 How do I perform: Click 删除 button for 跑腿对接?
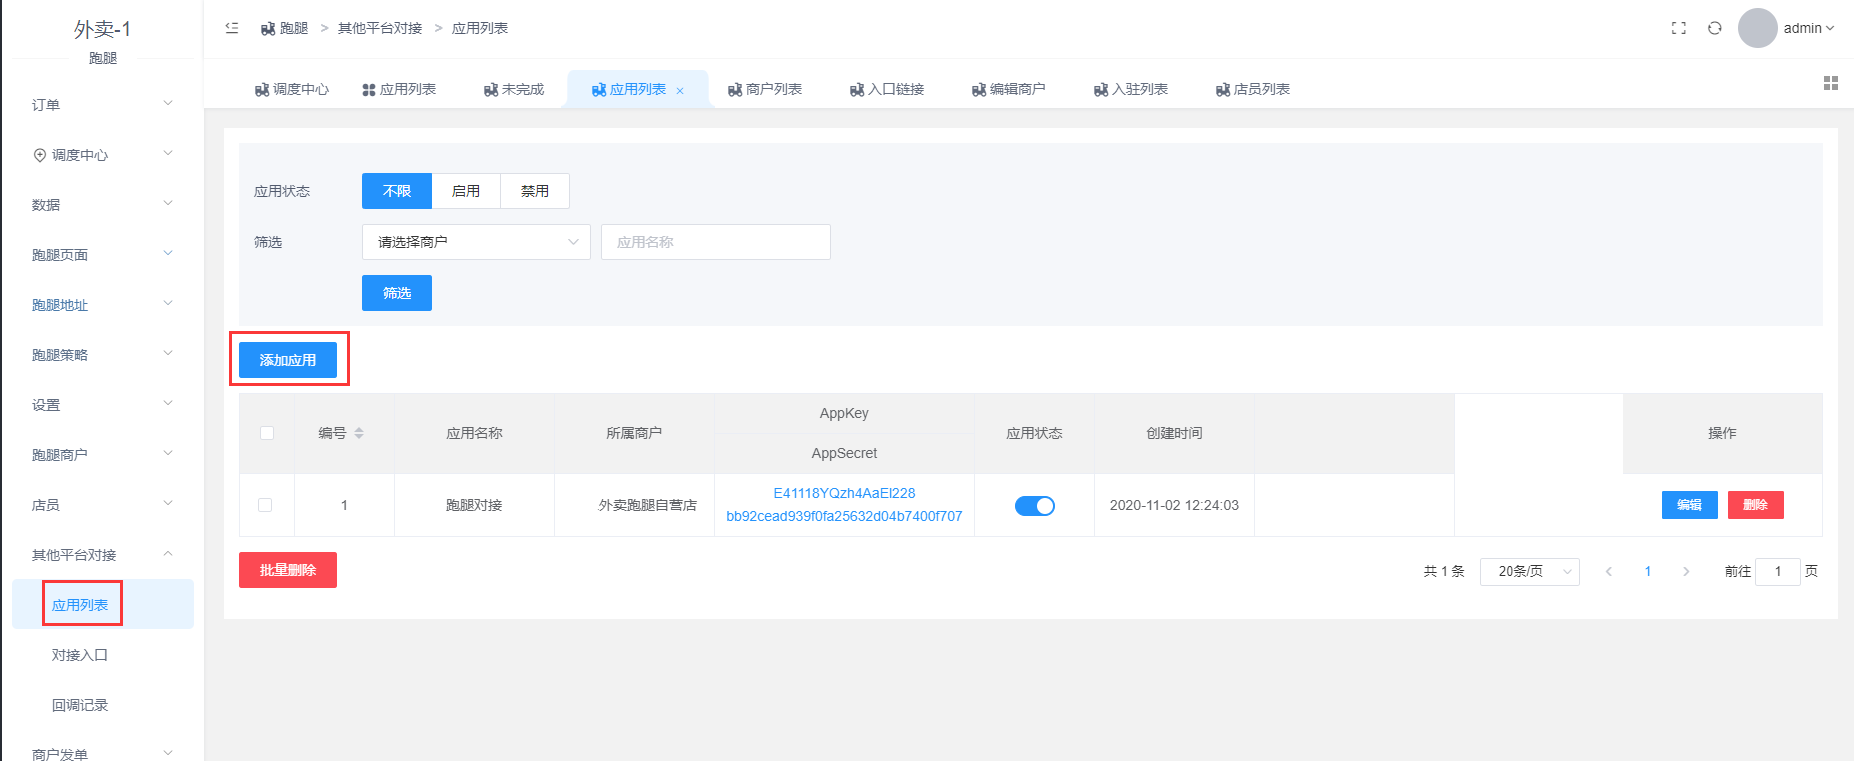(1756, 505)
